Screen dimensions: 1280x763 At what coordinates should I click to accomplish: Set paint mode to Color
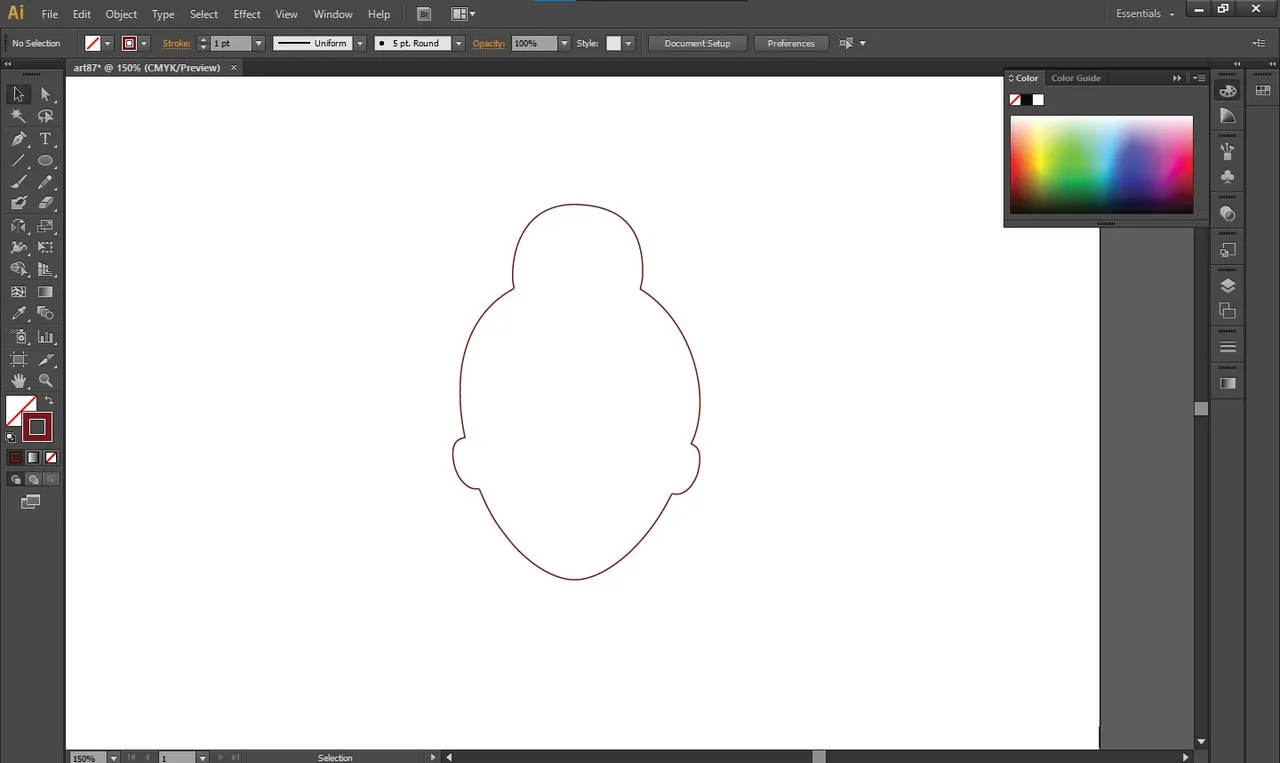click(15, 457)
